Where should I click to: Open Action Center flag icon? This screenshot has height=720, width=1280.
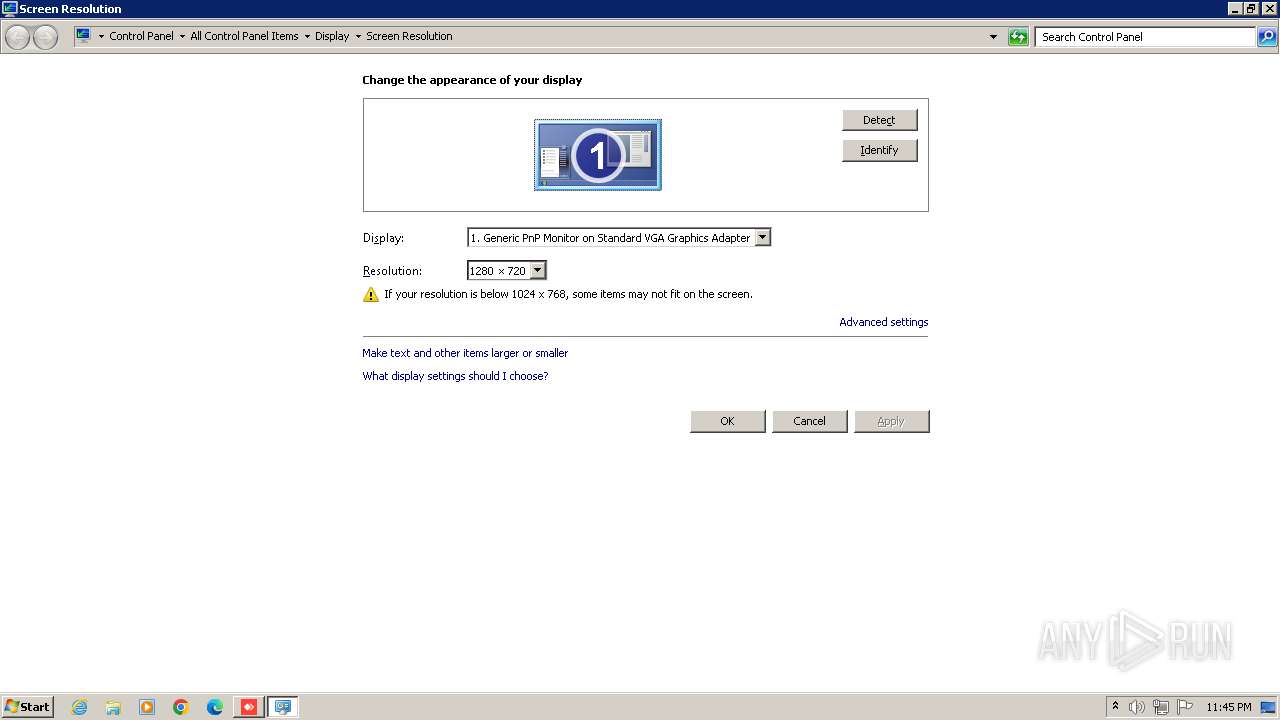point(1185,707)
